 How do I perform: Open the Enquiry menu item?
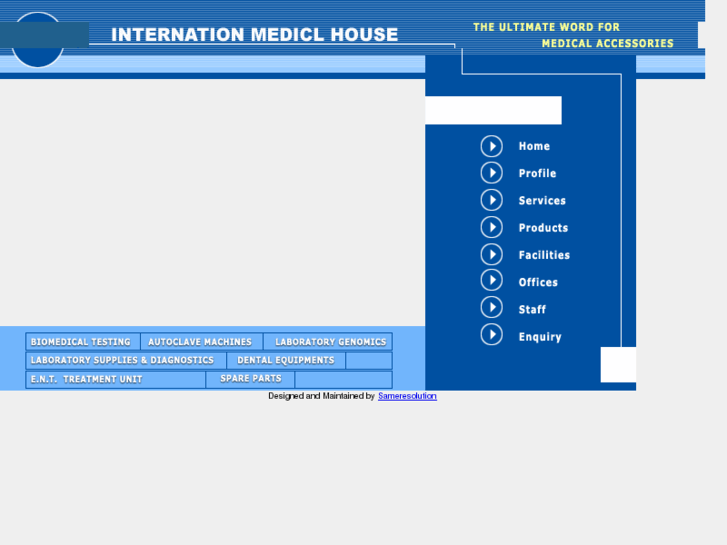click(x=540, y=337)
